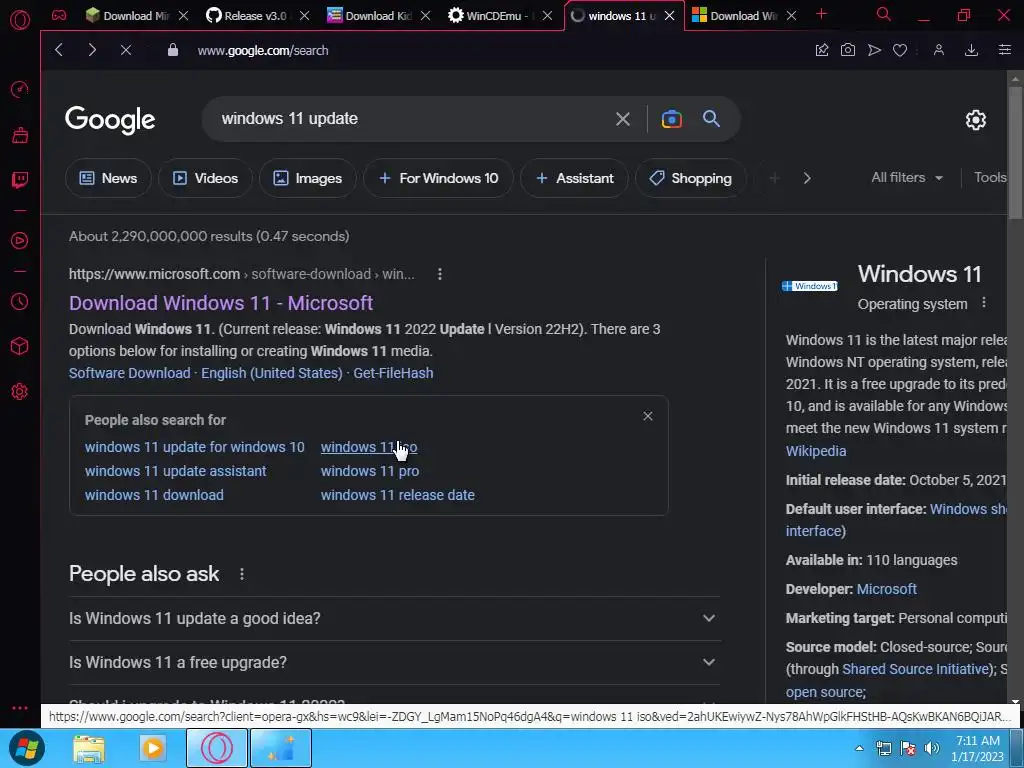1024x768 pixels.
Task: Select the News filter chip
Action: pos(108,178)
